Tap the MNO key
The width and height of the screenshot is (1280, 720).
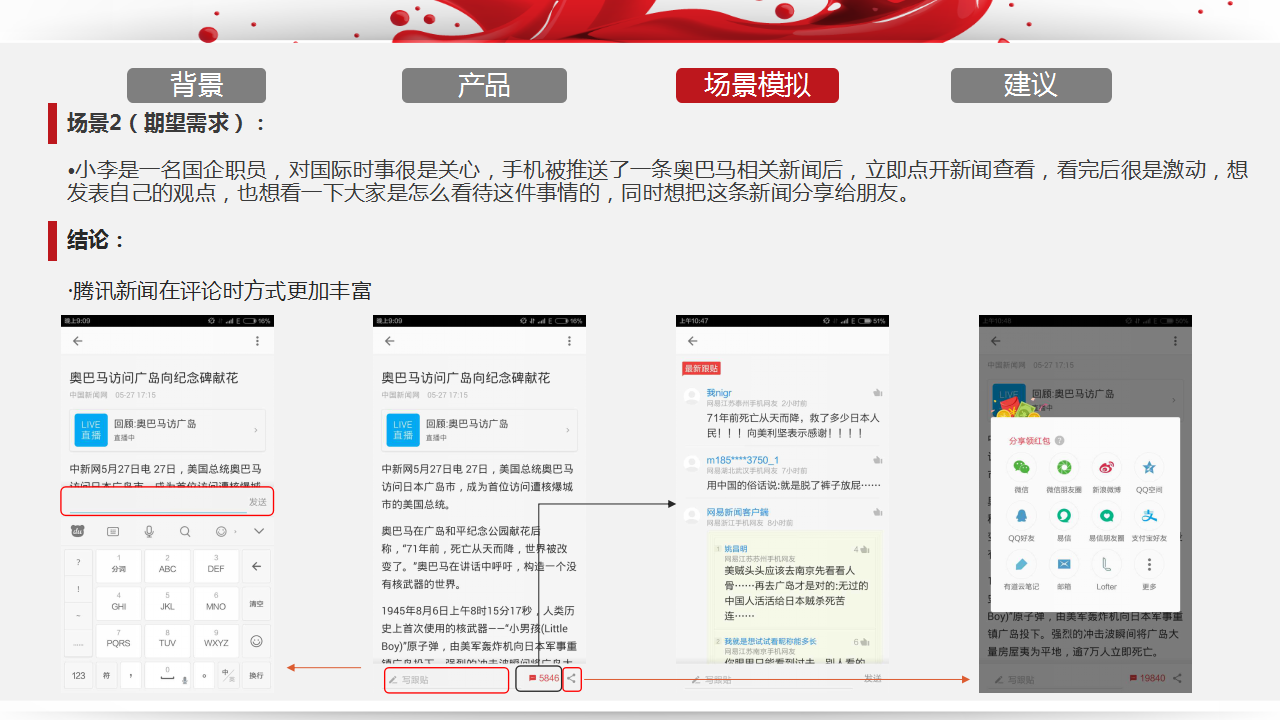pos(216,604)
